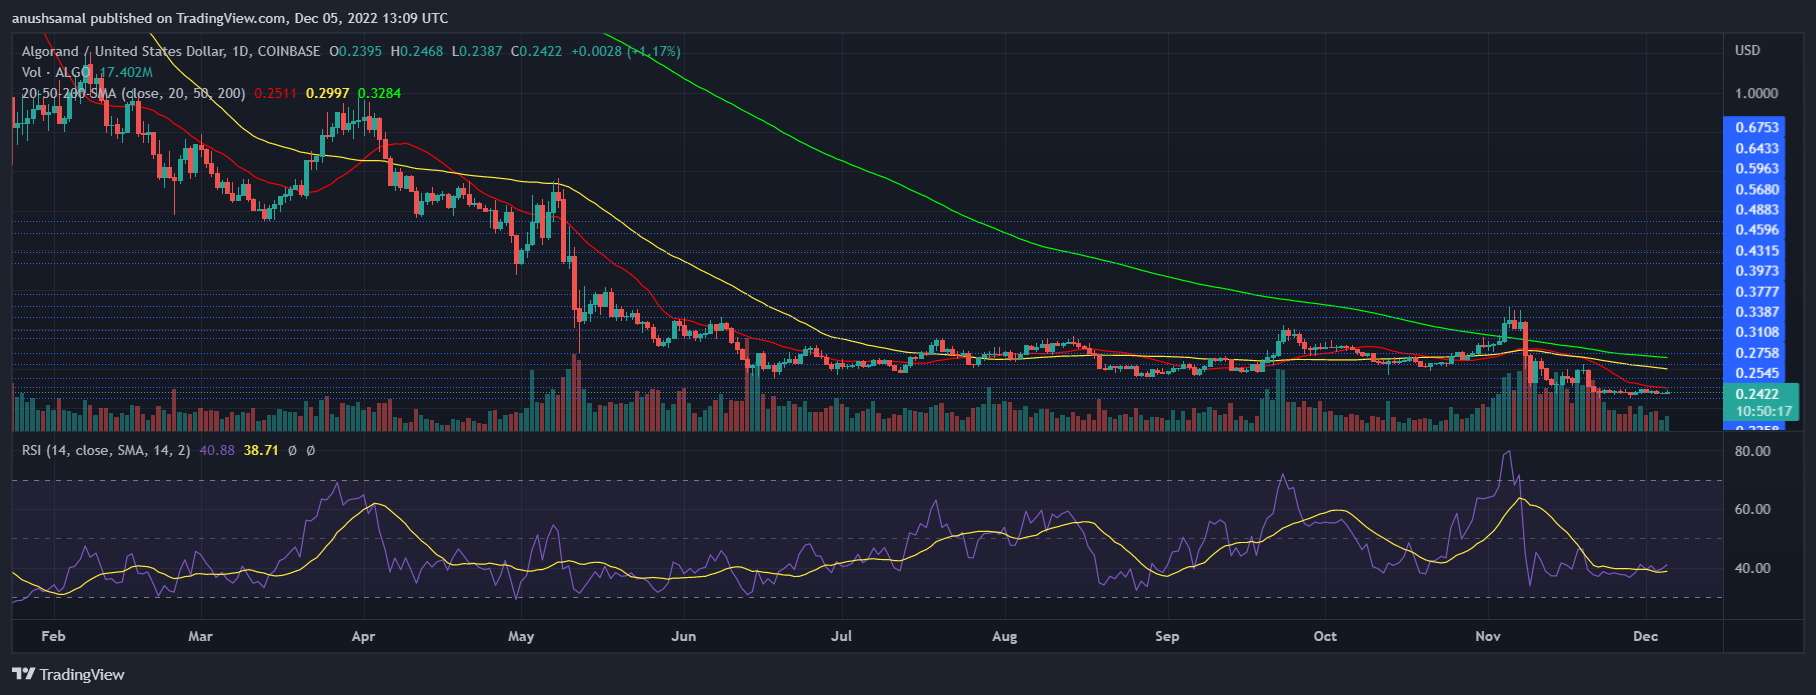Click the change value +0.0028 (+1.17%)

point(626,51)
